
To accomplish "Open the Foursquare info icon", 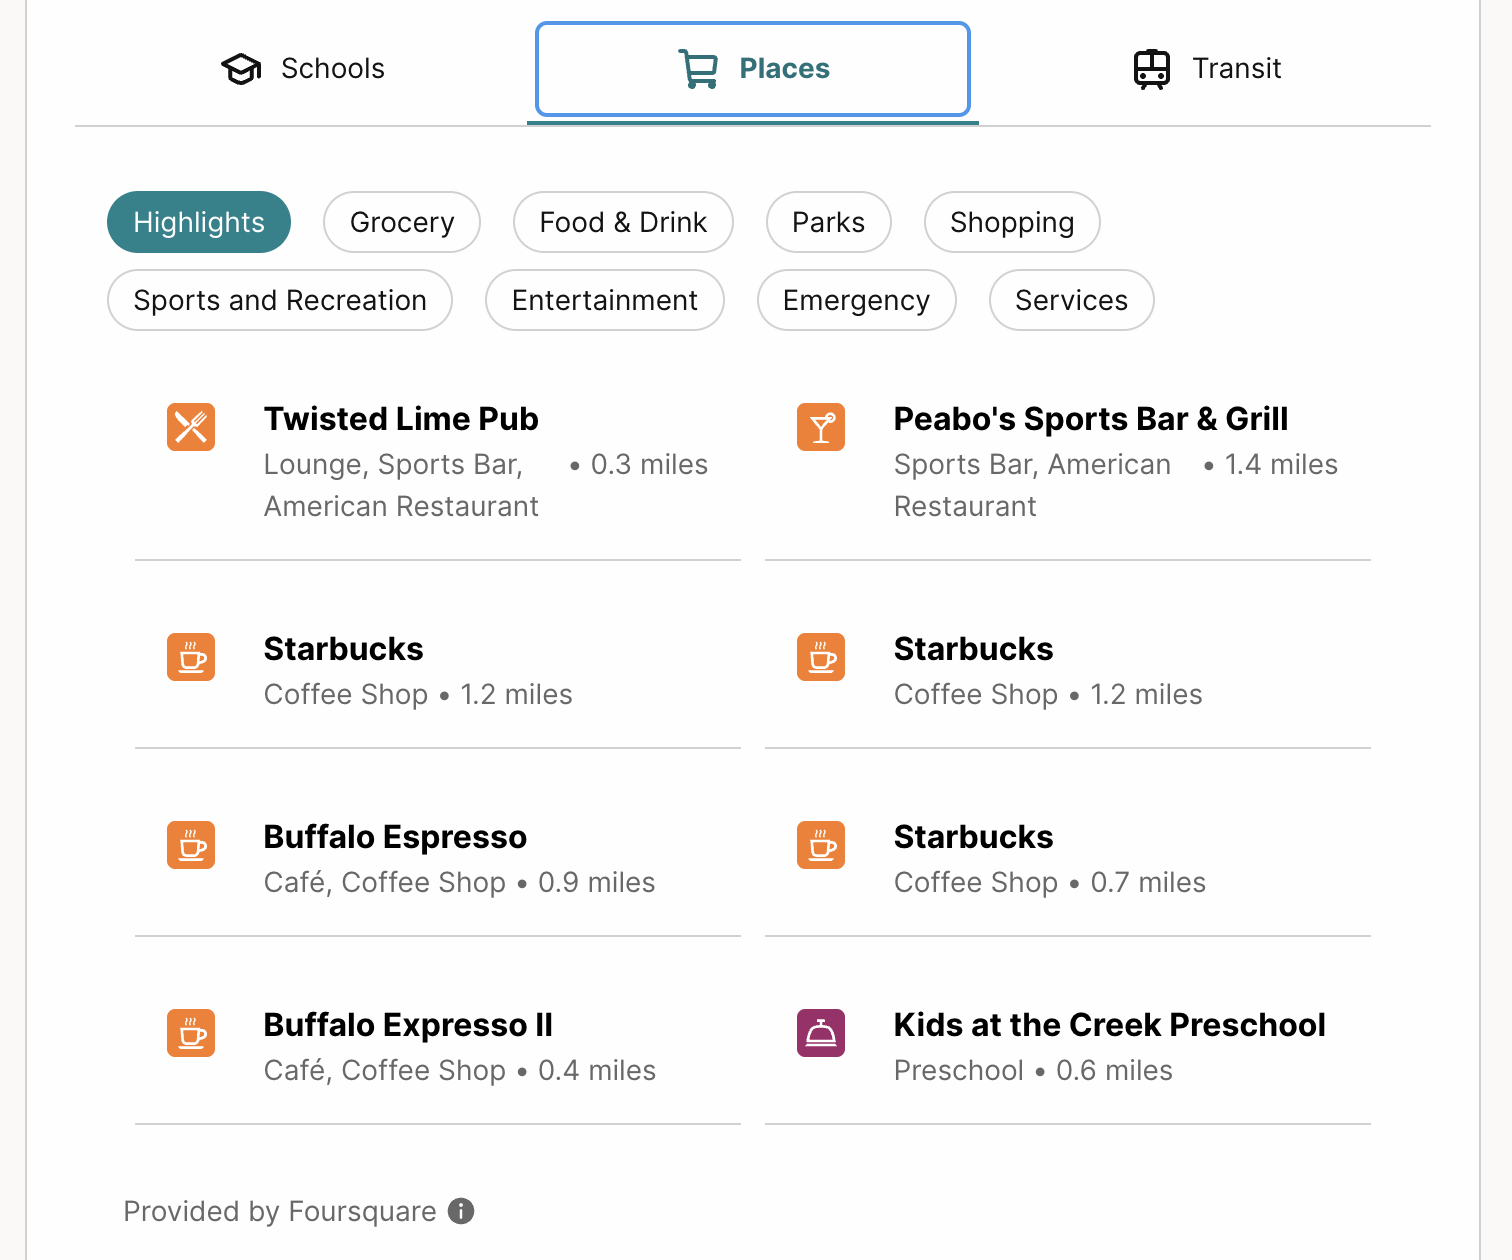I will 461,1211.
